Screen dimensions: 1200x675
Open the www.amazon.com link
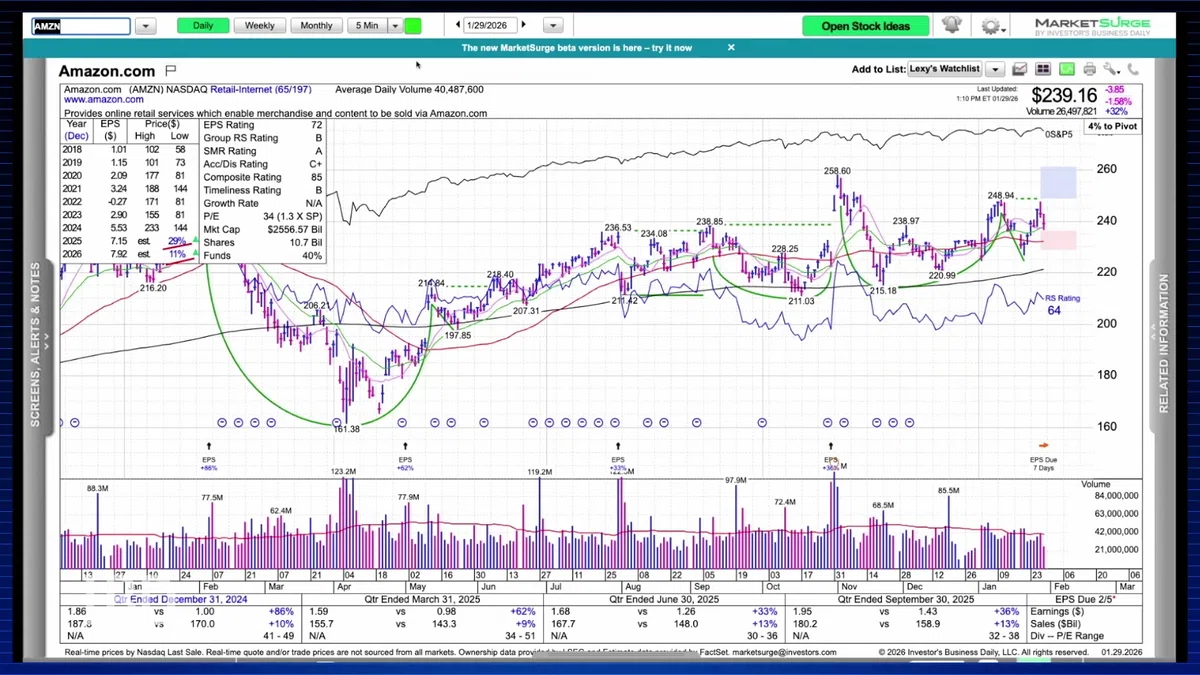(104, 100)
